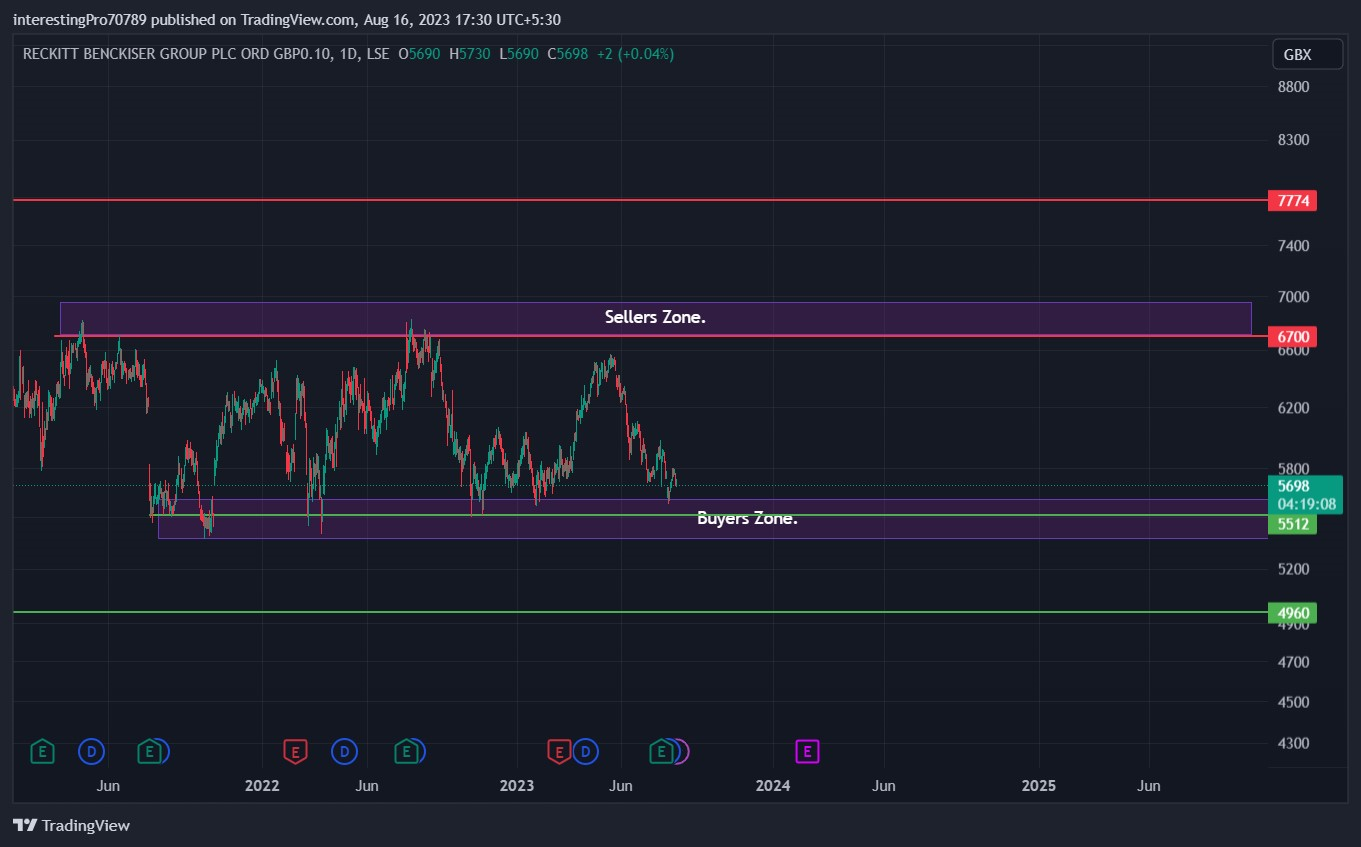Viewport: 1361px width, 847px height.
Task: Click the close value C5698
Action: click(x=567, y=54)
